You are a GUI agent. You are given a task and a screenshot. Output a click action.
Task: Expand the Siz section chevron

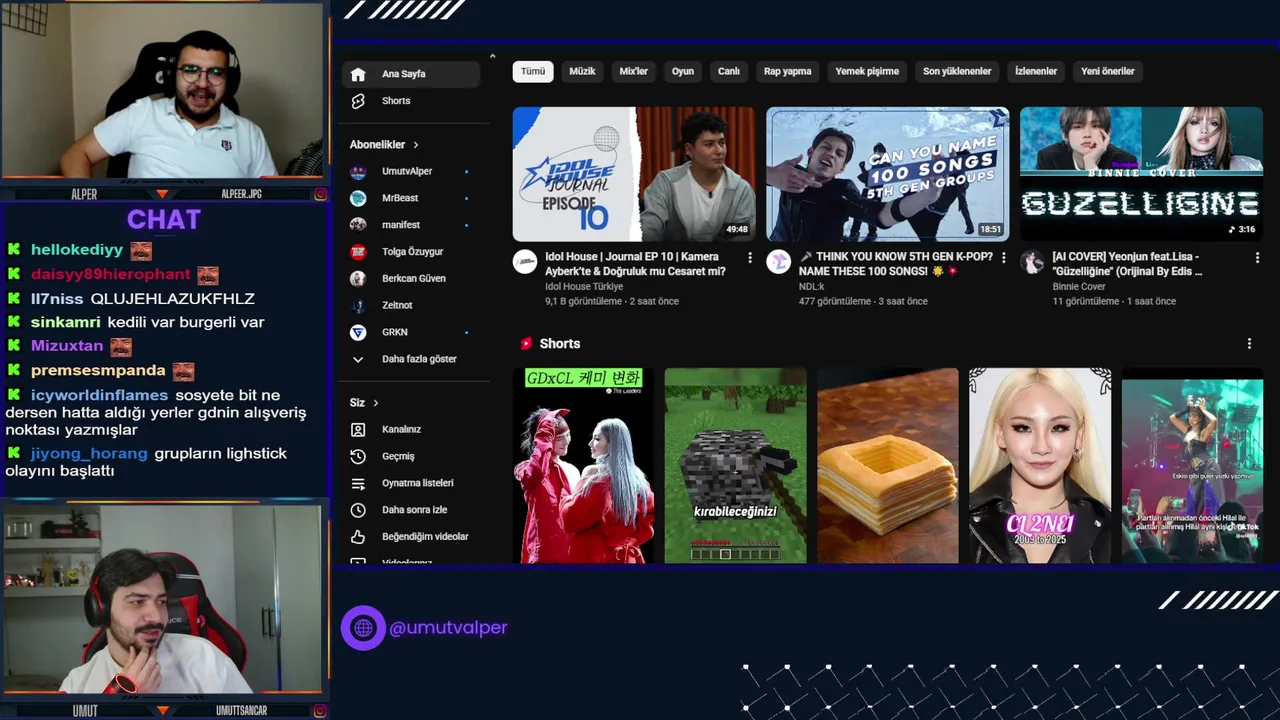pos(376,403)
